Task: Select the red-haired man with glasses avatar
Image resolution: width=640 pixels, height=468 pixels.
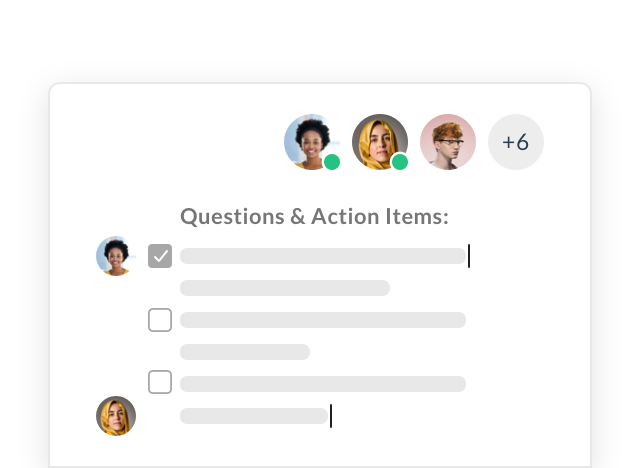Action: coord(447,141)
